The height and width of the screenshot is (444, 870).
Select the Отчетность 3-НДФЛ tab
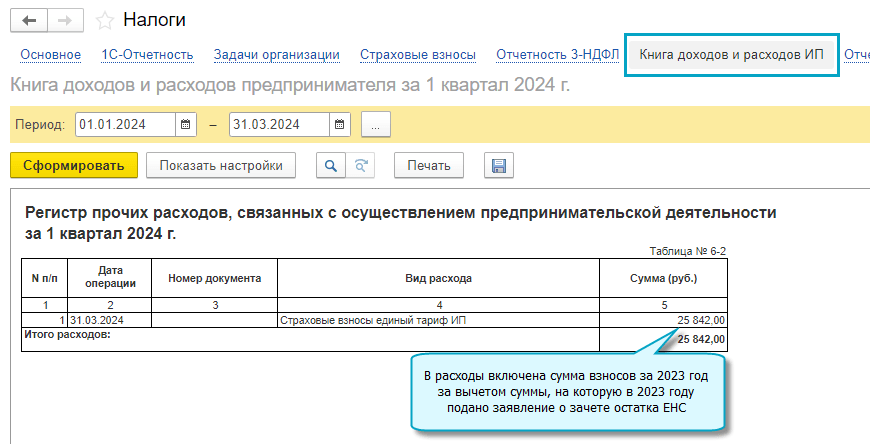click(x=558, y=55)
